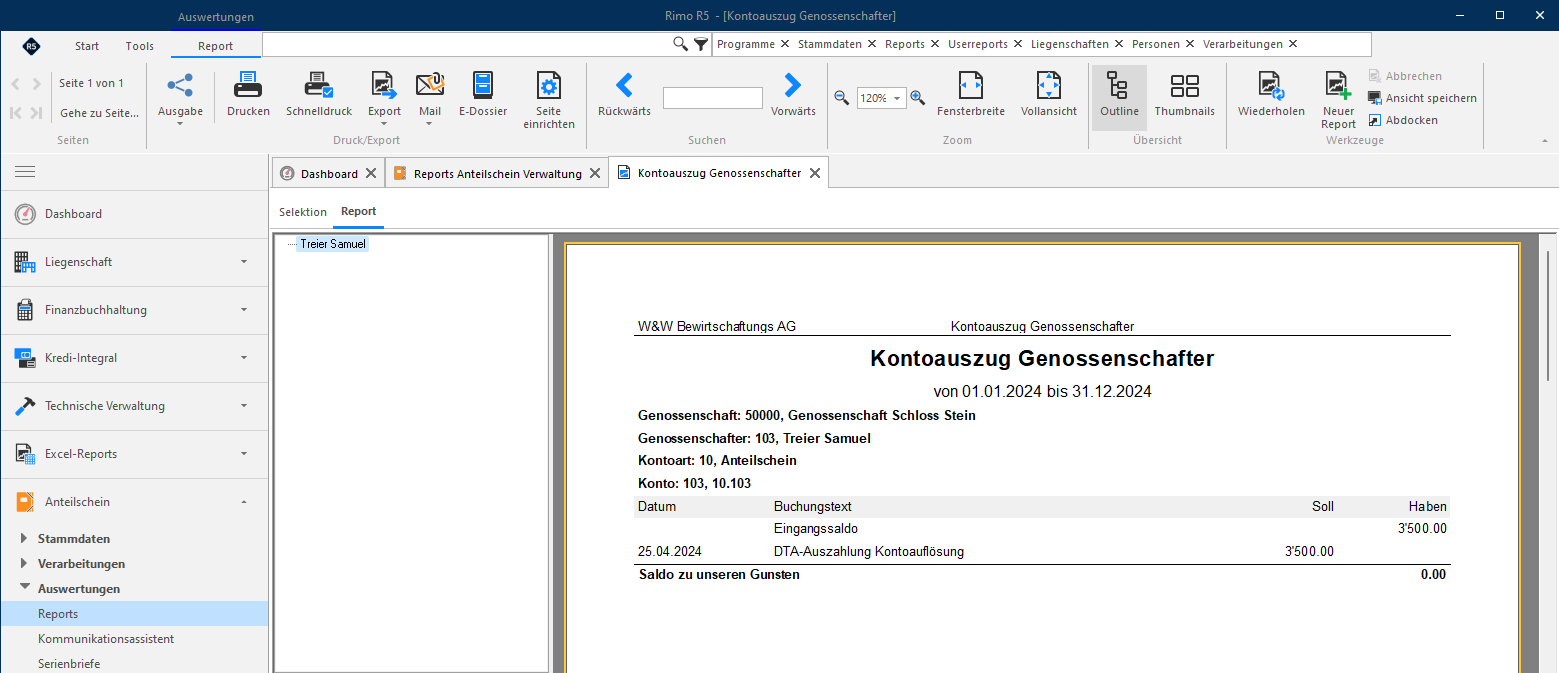Viewport: 1559px width, 673px height.
Task: Expand Verarbeitungen tree node
Action: coord(25,564)
